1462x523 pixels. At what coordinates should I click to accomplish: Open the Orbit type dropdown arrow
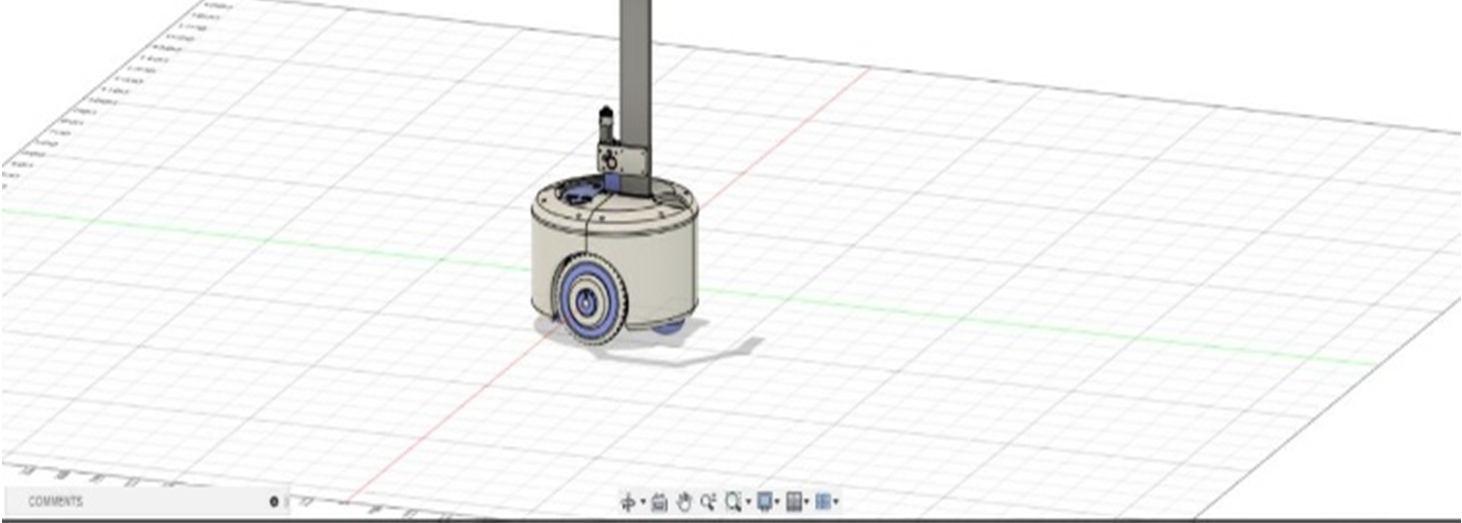[x=643, y=501]
